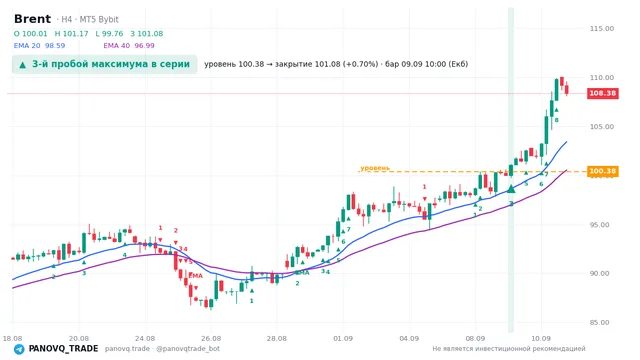640x360 pixels.
Task: Click the large green triangle breakout marker
Action: (x=511, y=189)
